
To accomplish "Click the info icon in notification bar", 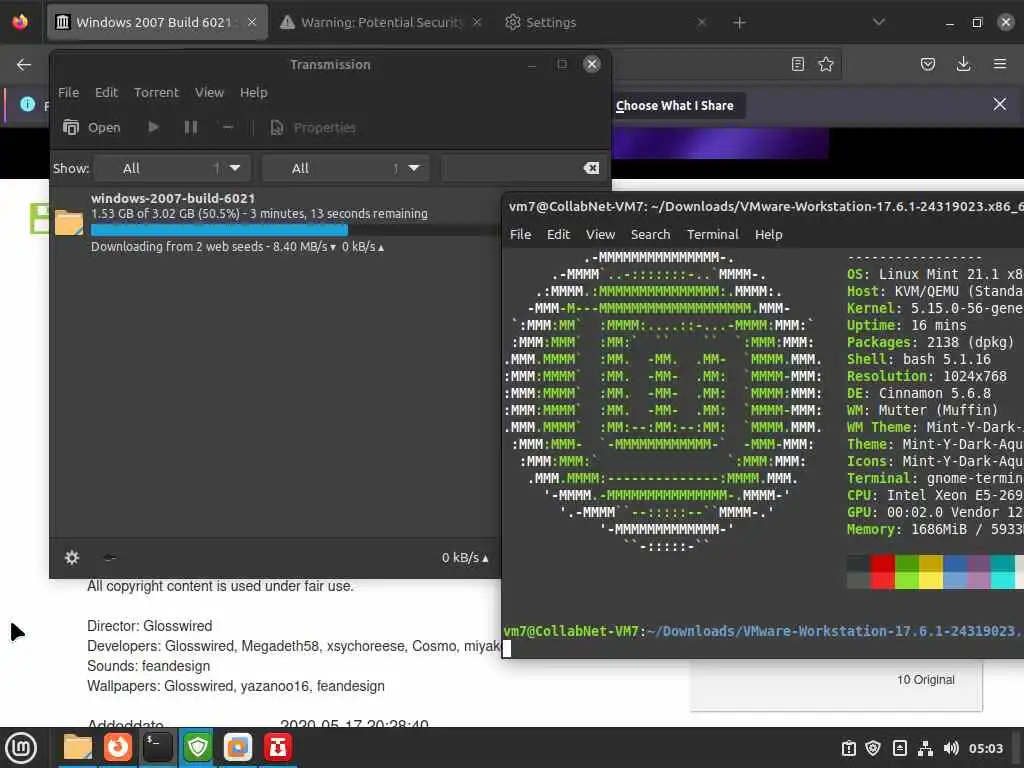I will point(27,104).
